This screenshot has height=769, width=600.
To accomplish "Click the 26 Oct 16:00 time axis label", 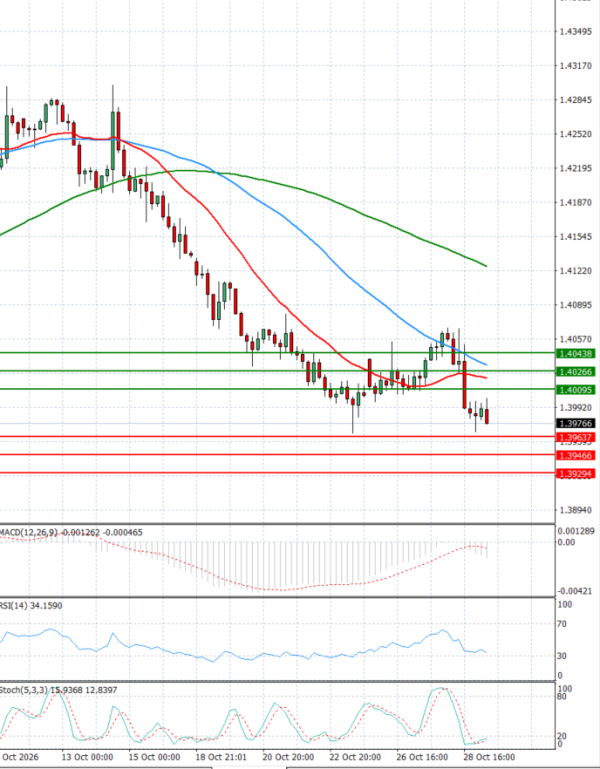I will click(422, 757).
